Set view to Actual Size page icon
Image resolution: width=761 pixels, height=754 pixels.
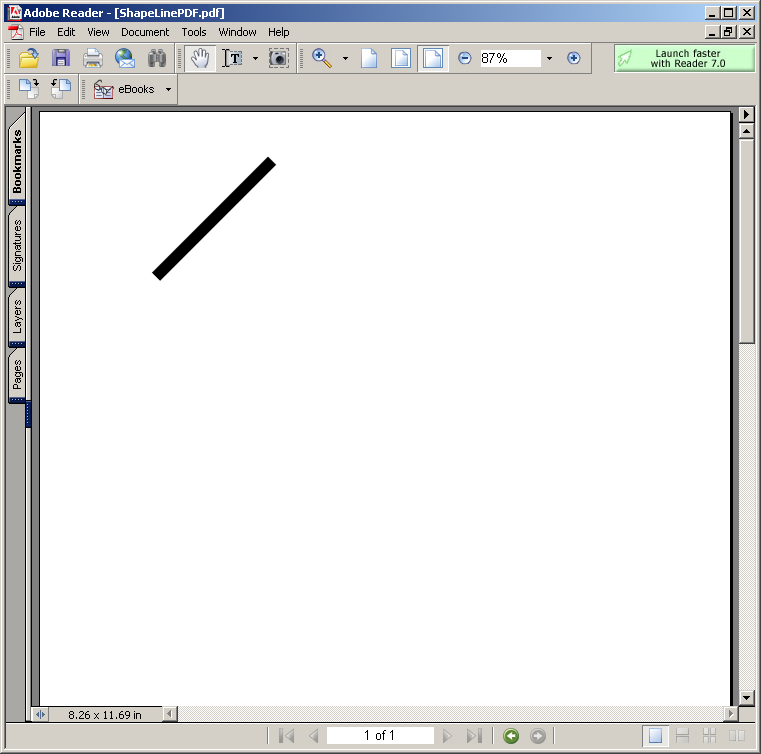369,58
